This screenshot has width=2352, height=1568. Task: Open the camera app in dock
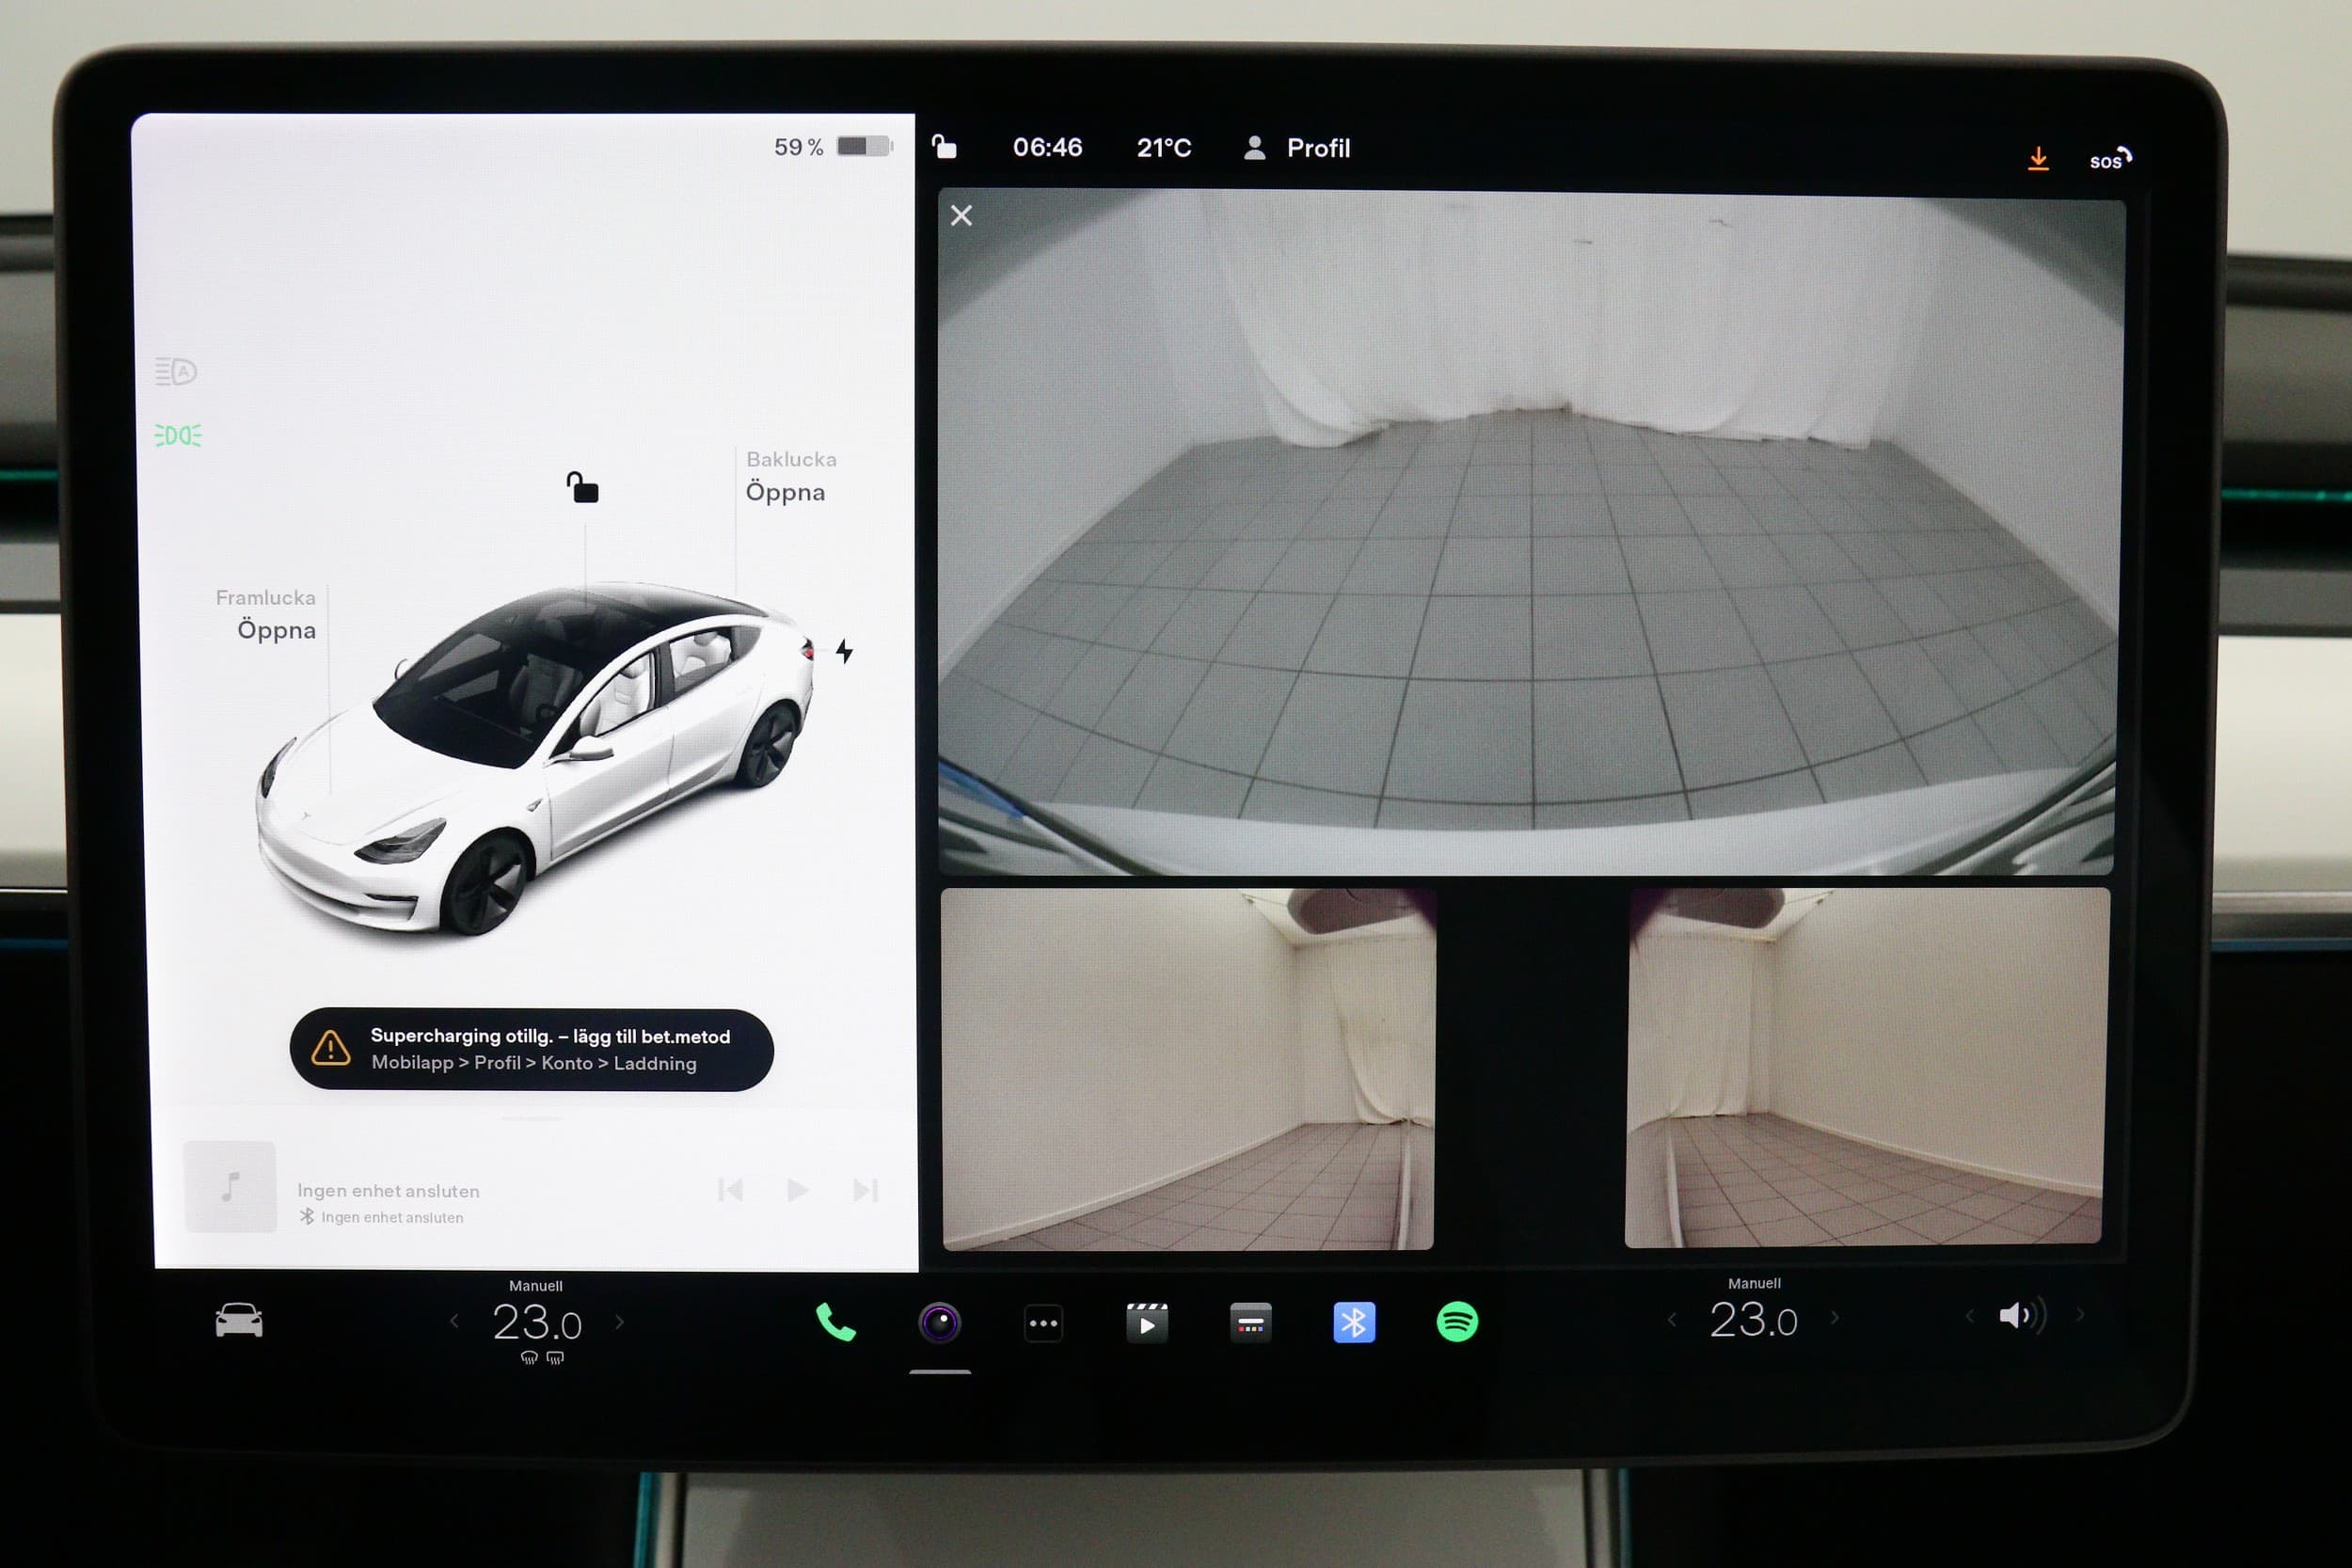click(x=939, y=1322)
